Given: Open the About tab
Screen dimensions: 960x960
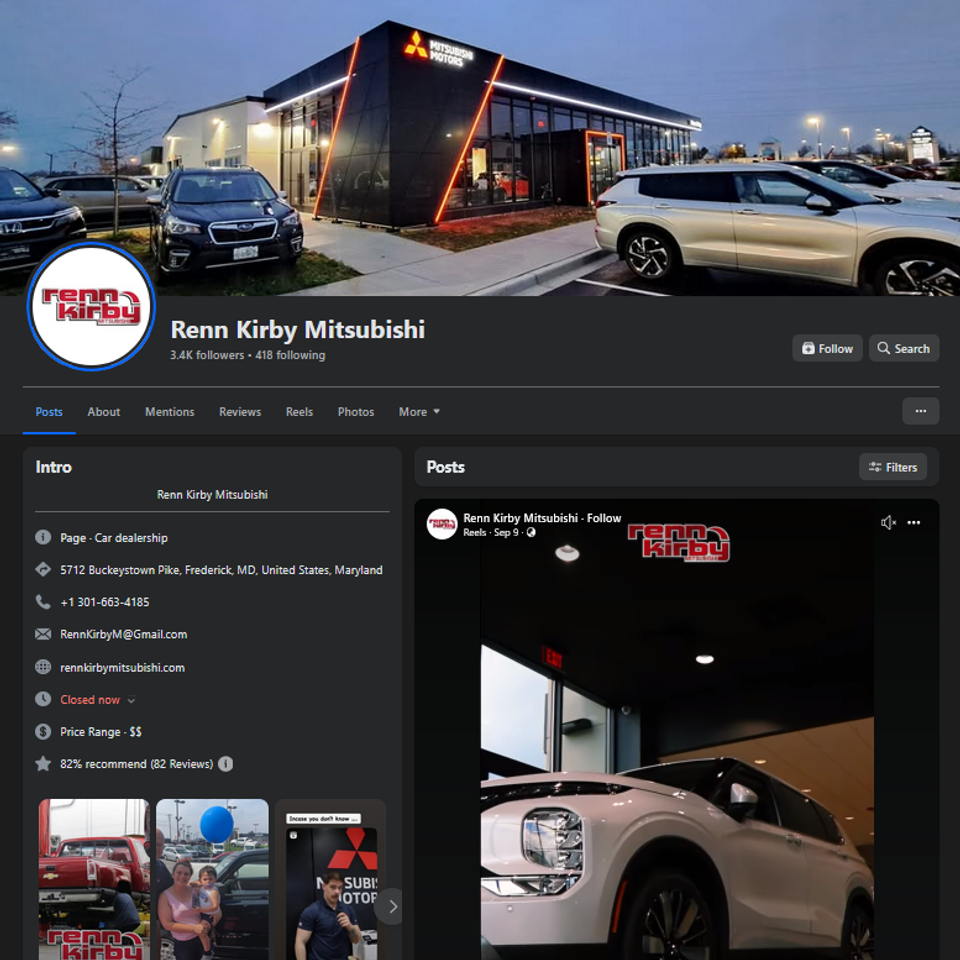Looking at the screenshot, I should 103,412.
